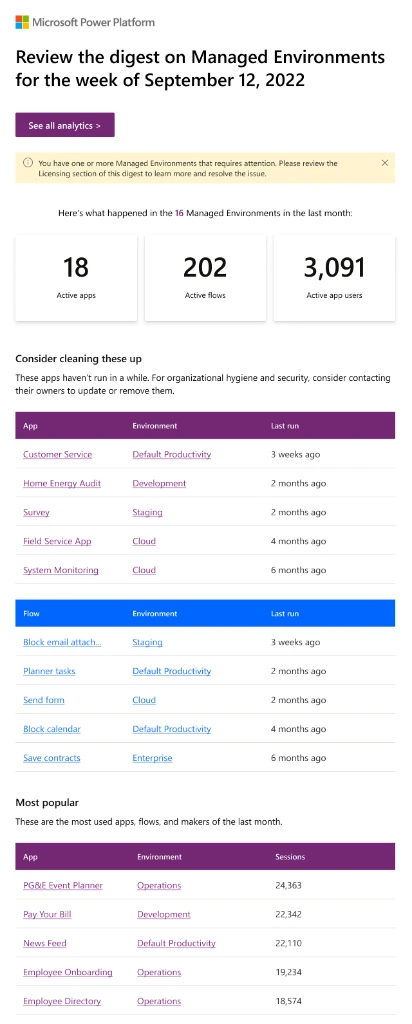Dismiss the yellow attention banner
This screenshot has height=1024, width=412.
[385, 163]
